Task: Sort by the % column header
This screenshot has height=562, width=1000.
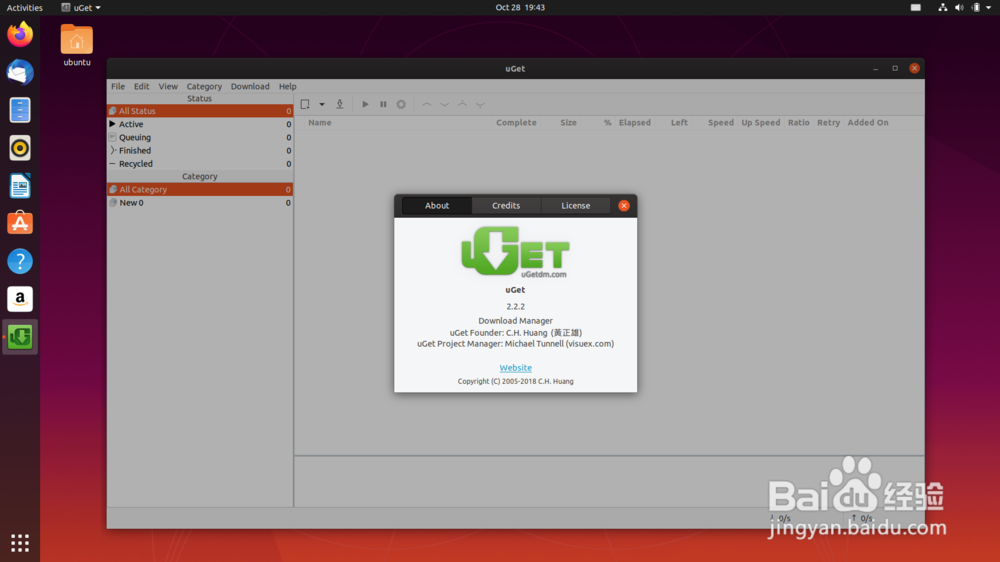Action: [607, 122]
